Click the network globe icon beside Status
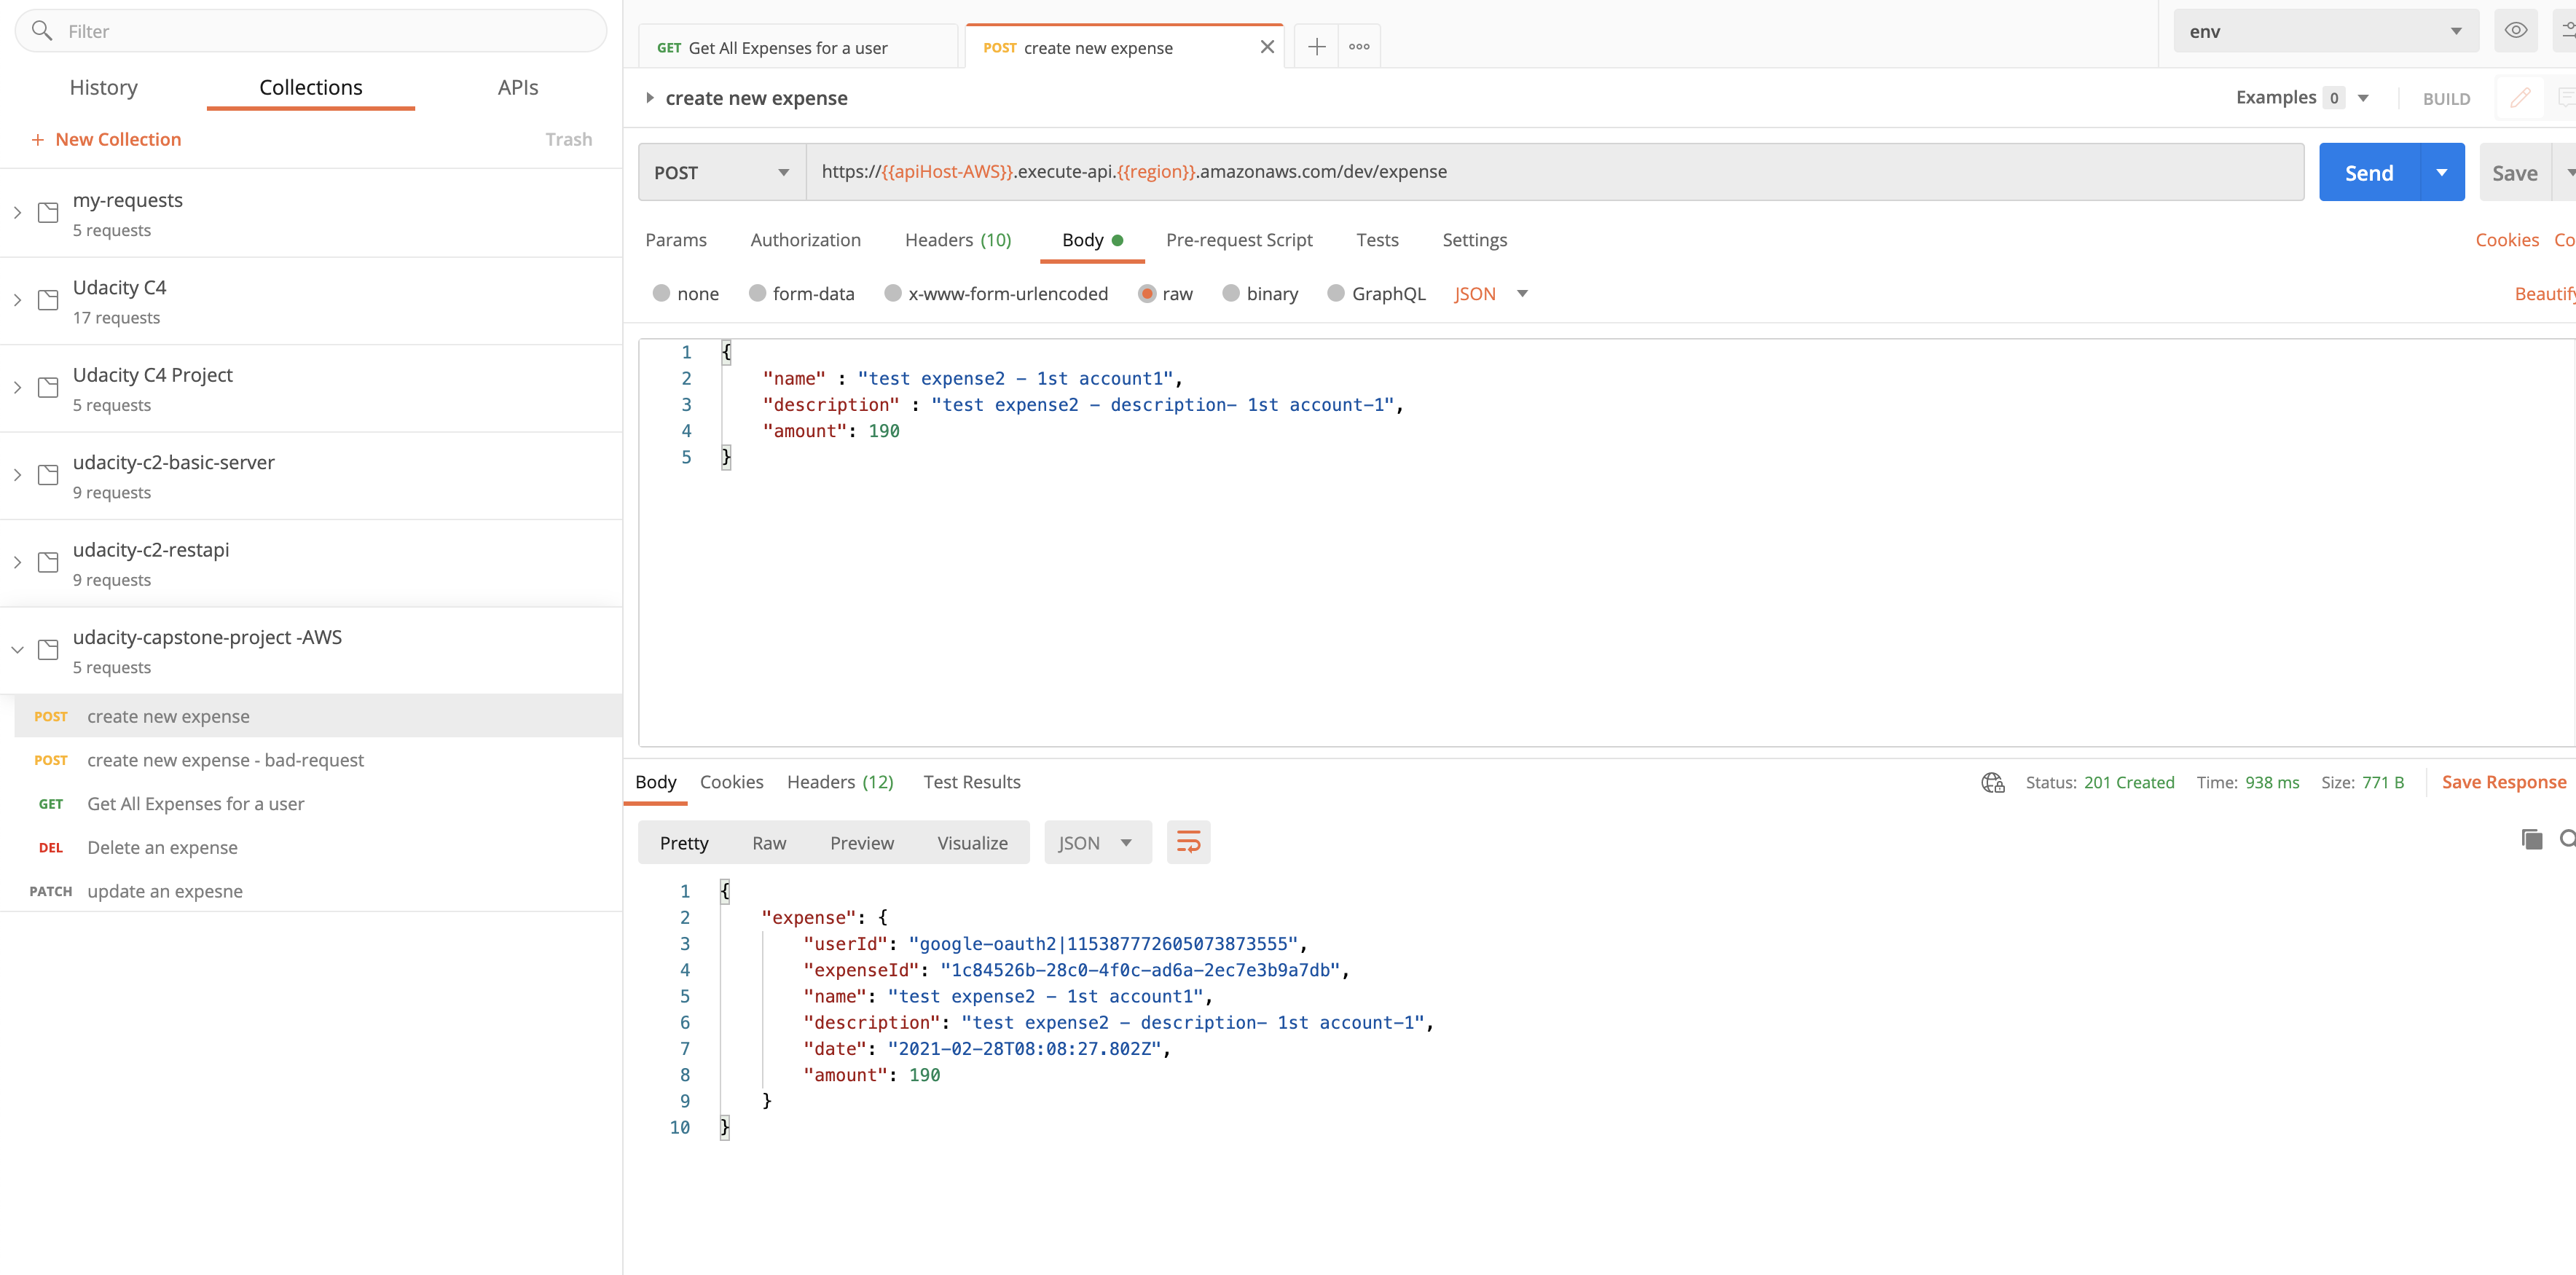 [1992, 783]
